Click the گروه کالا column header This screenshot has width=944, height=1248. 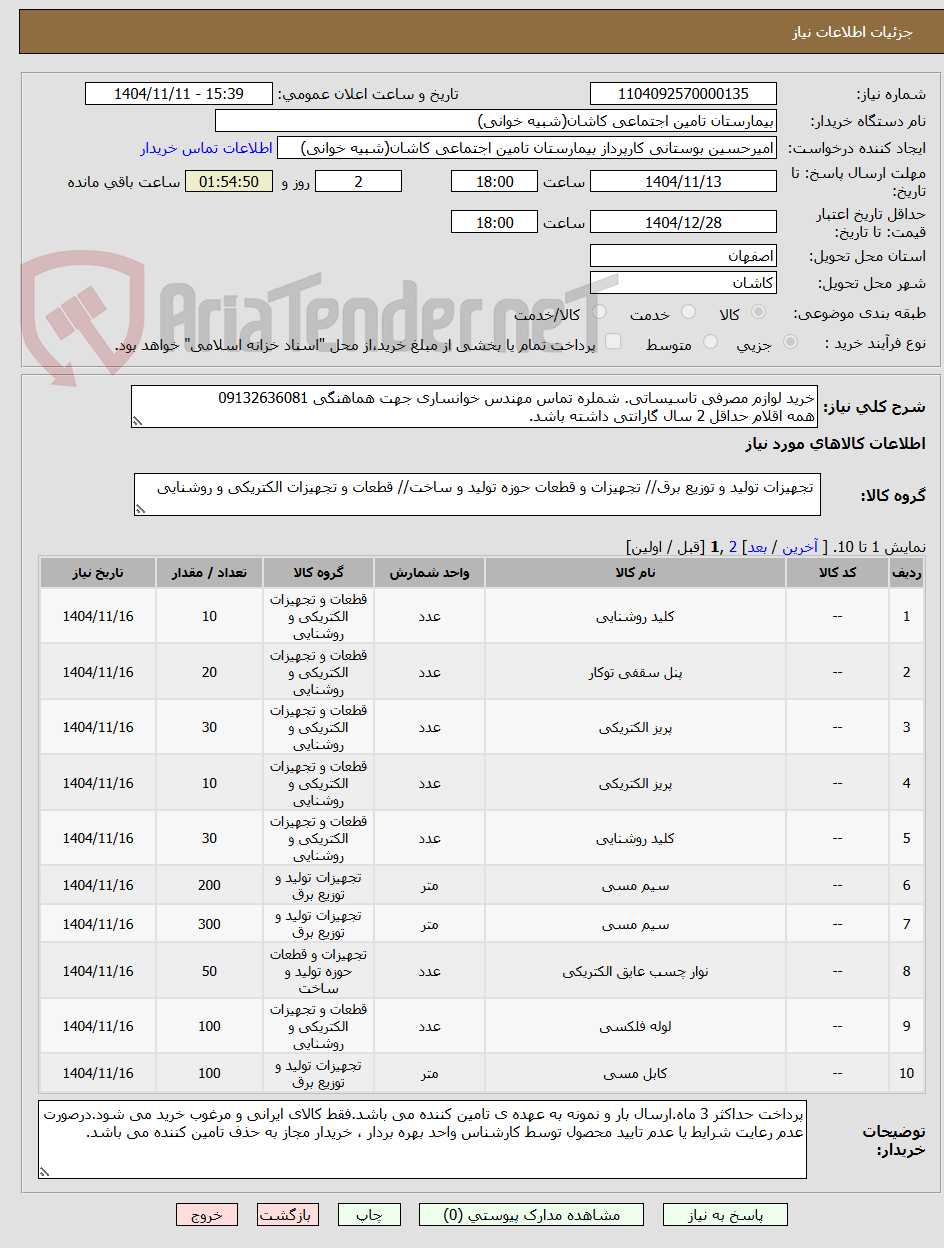pyautogui.click(x=318, y=572)
